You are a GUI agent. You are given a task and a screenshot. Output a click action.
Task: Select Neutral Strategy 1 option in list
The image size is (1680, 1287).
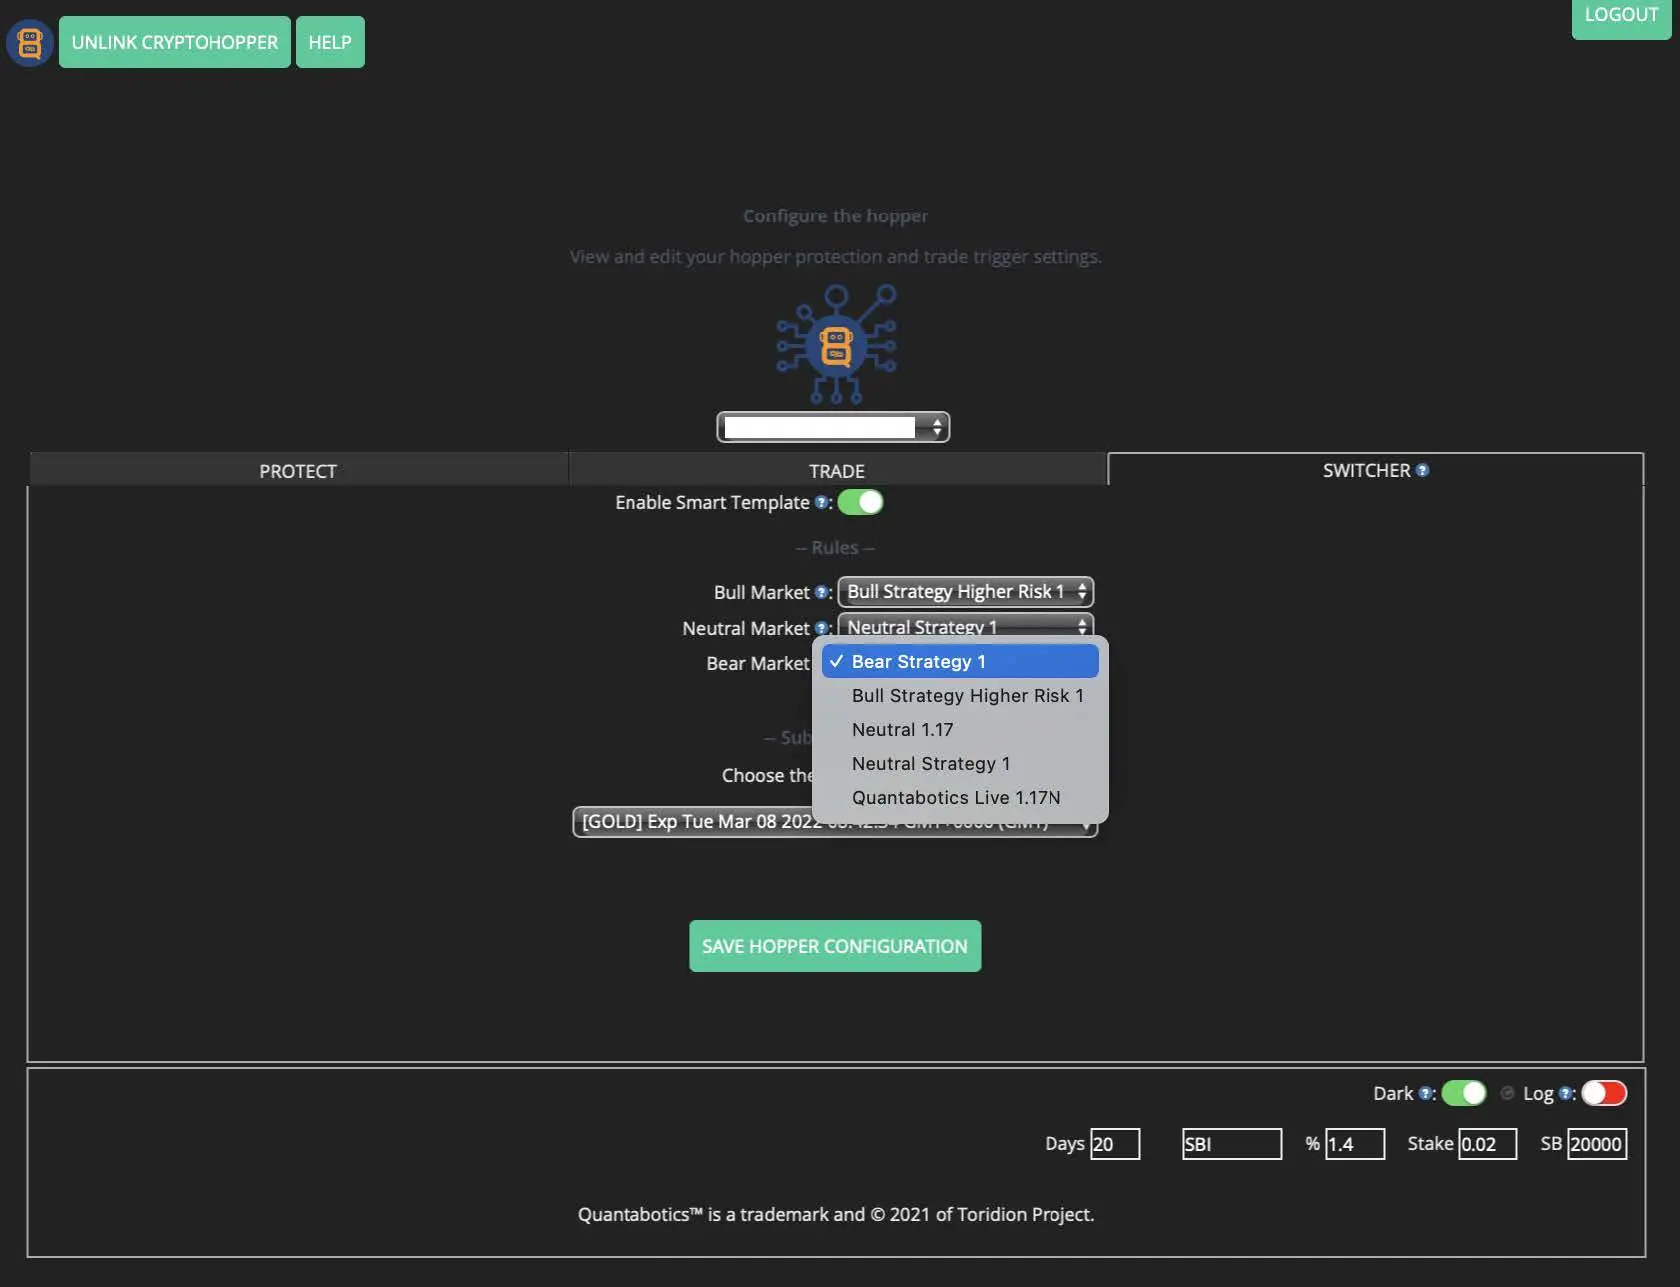[x=960, y=763]
